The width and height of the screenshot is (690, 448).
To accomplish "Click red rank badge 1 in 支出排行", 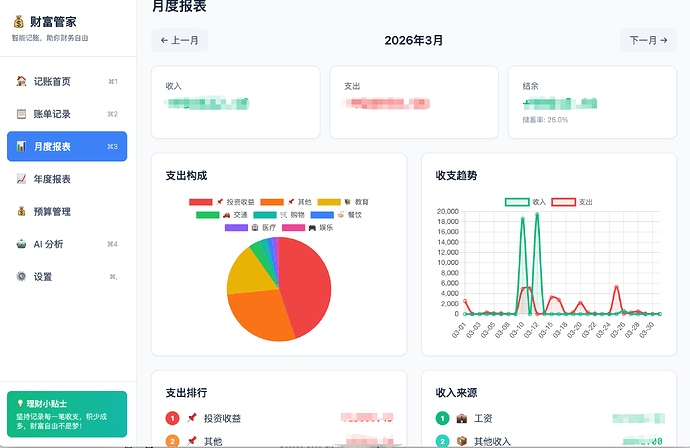I will coord(172,418).
